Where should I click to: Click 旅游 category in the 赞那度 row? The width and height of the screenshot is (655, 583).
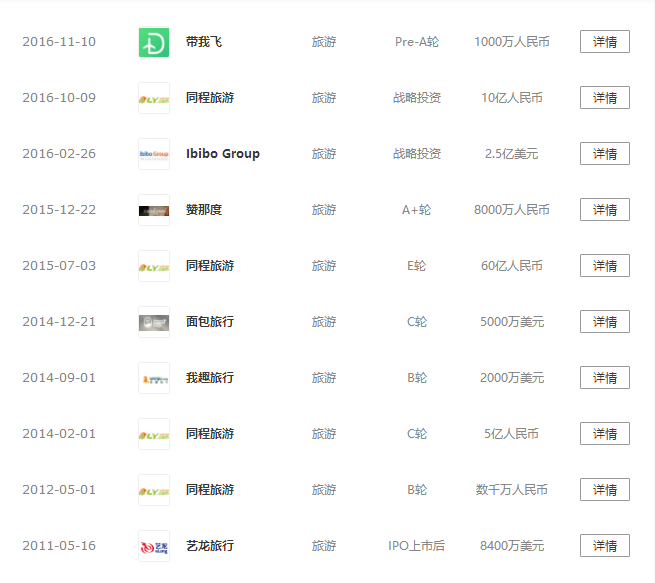[x=324, y=210]
